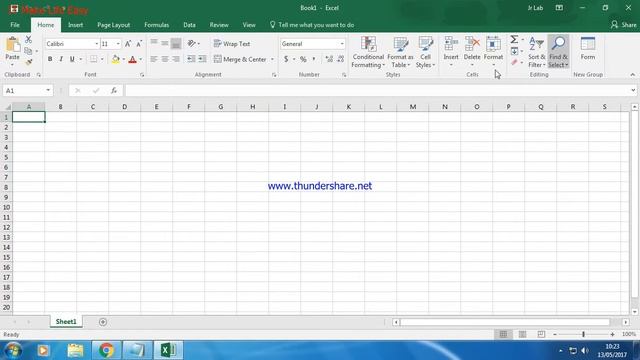
Task: Click the Orientation text icon
Action: 191,43
